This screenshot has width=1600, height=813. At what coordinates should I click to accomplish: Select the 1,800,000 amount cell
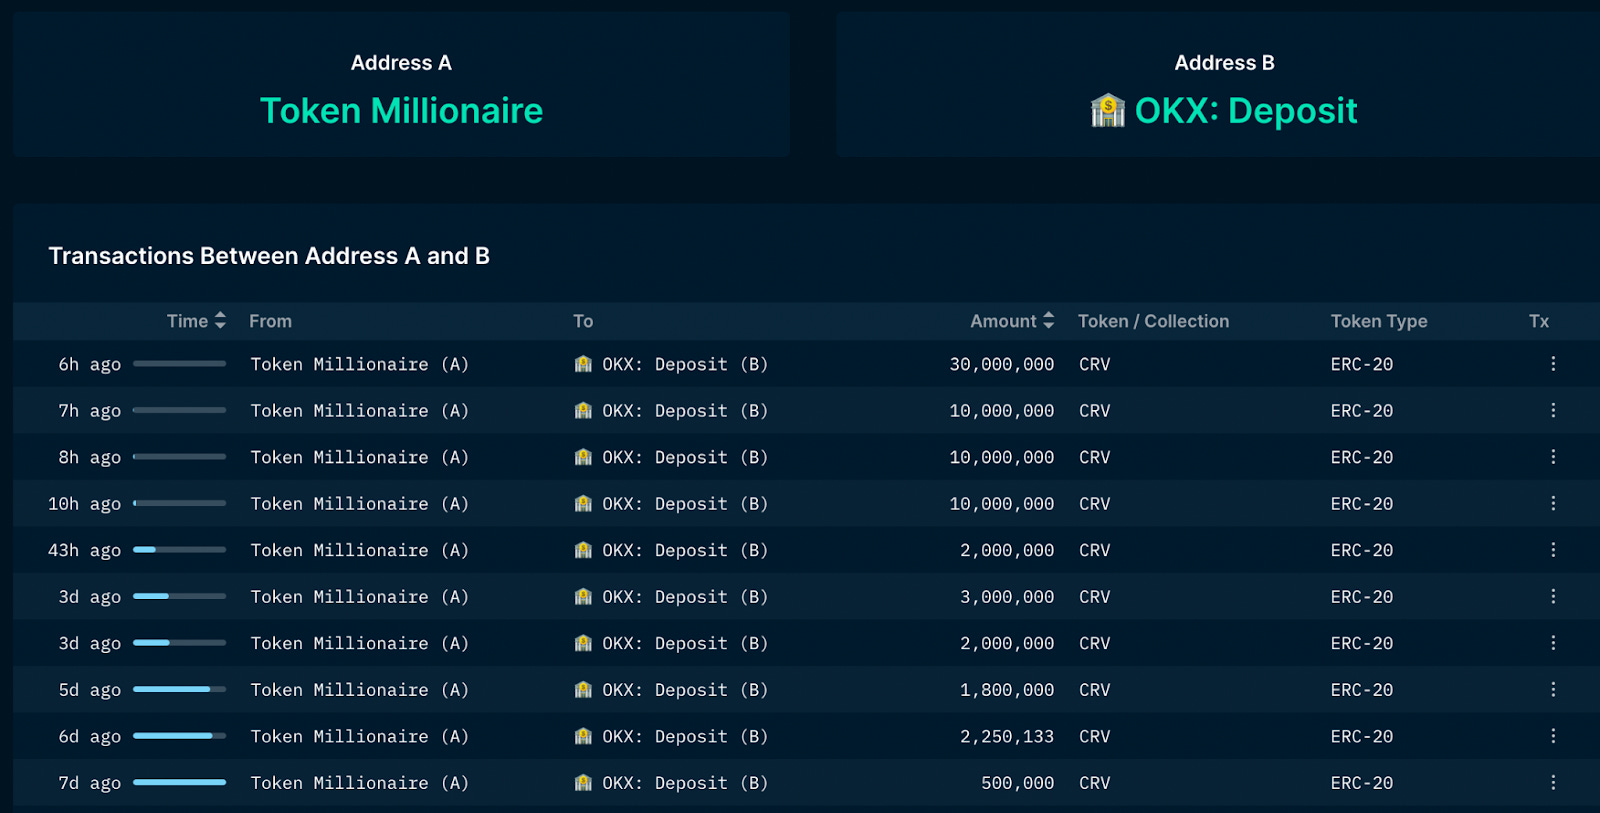1007,689
